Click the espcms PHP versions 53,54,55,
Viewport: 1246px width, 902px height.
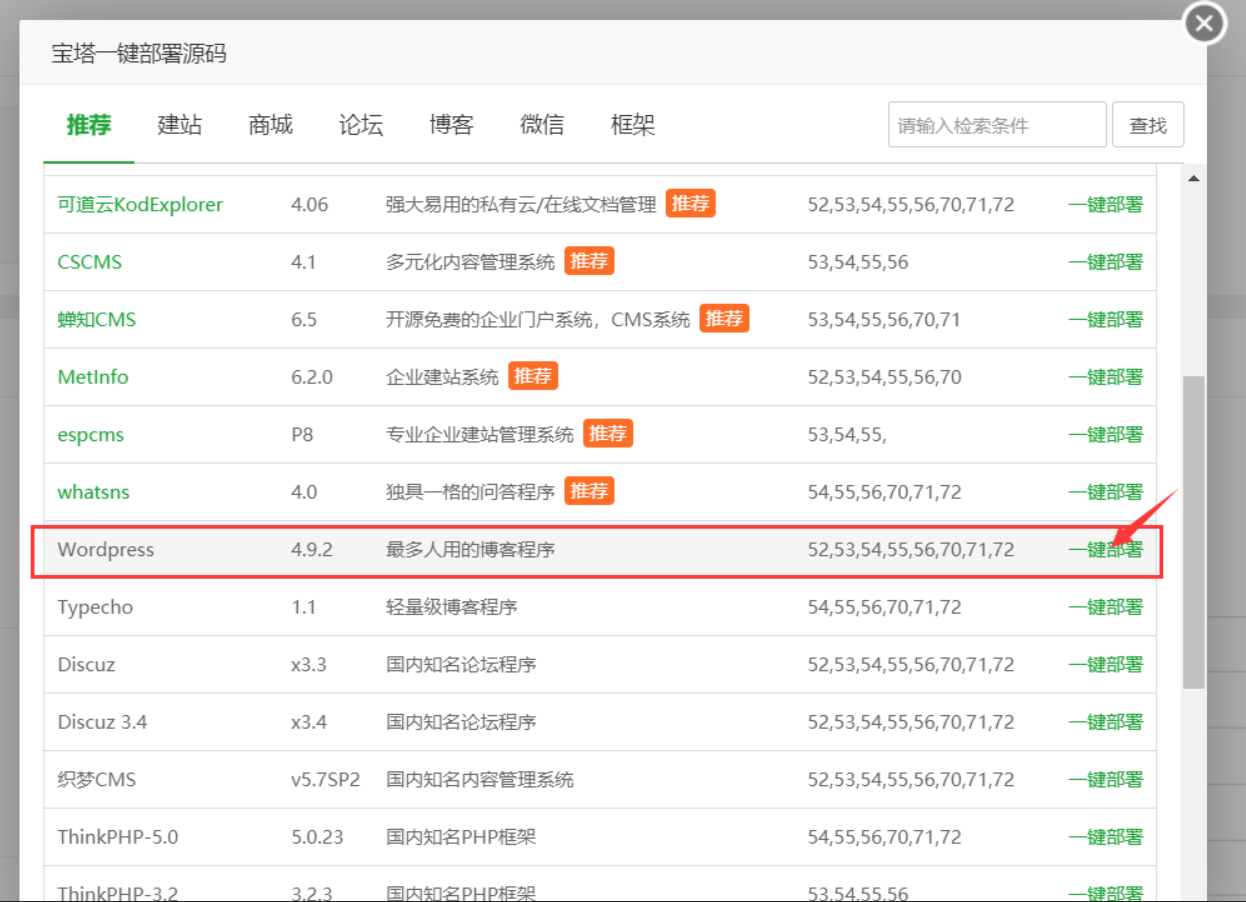pos(848,435)
